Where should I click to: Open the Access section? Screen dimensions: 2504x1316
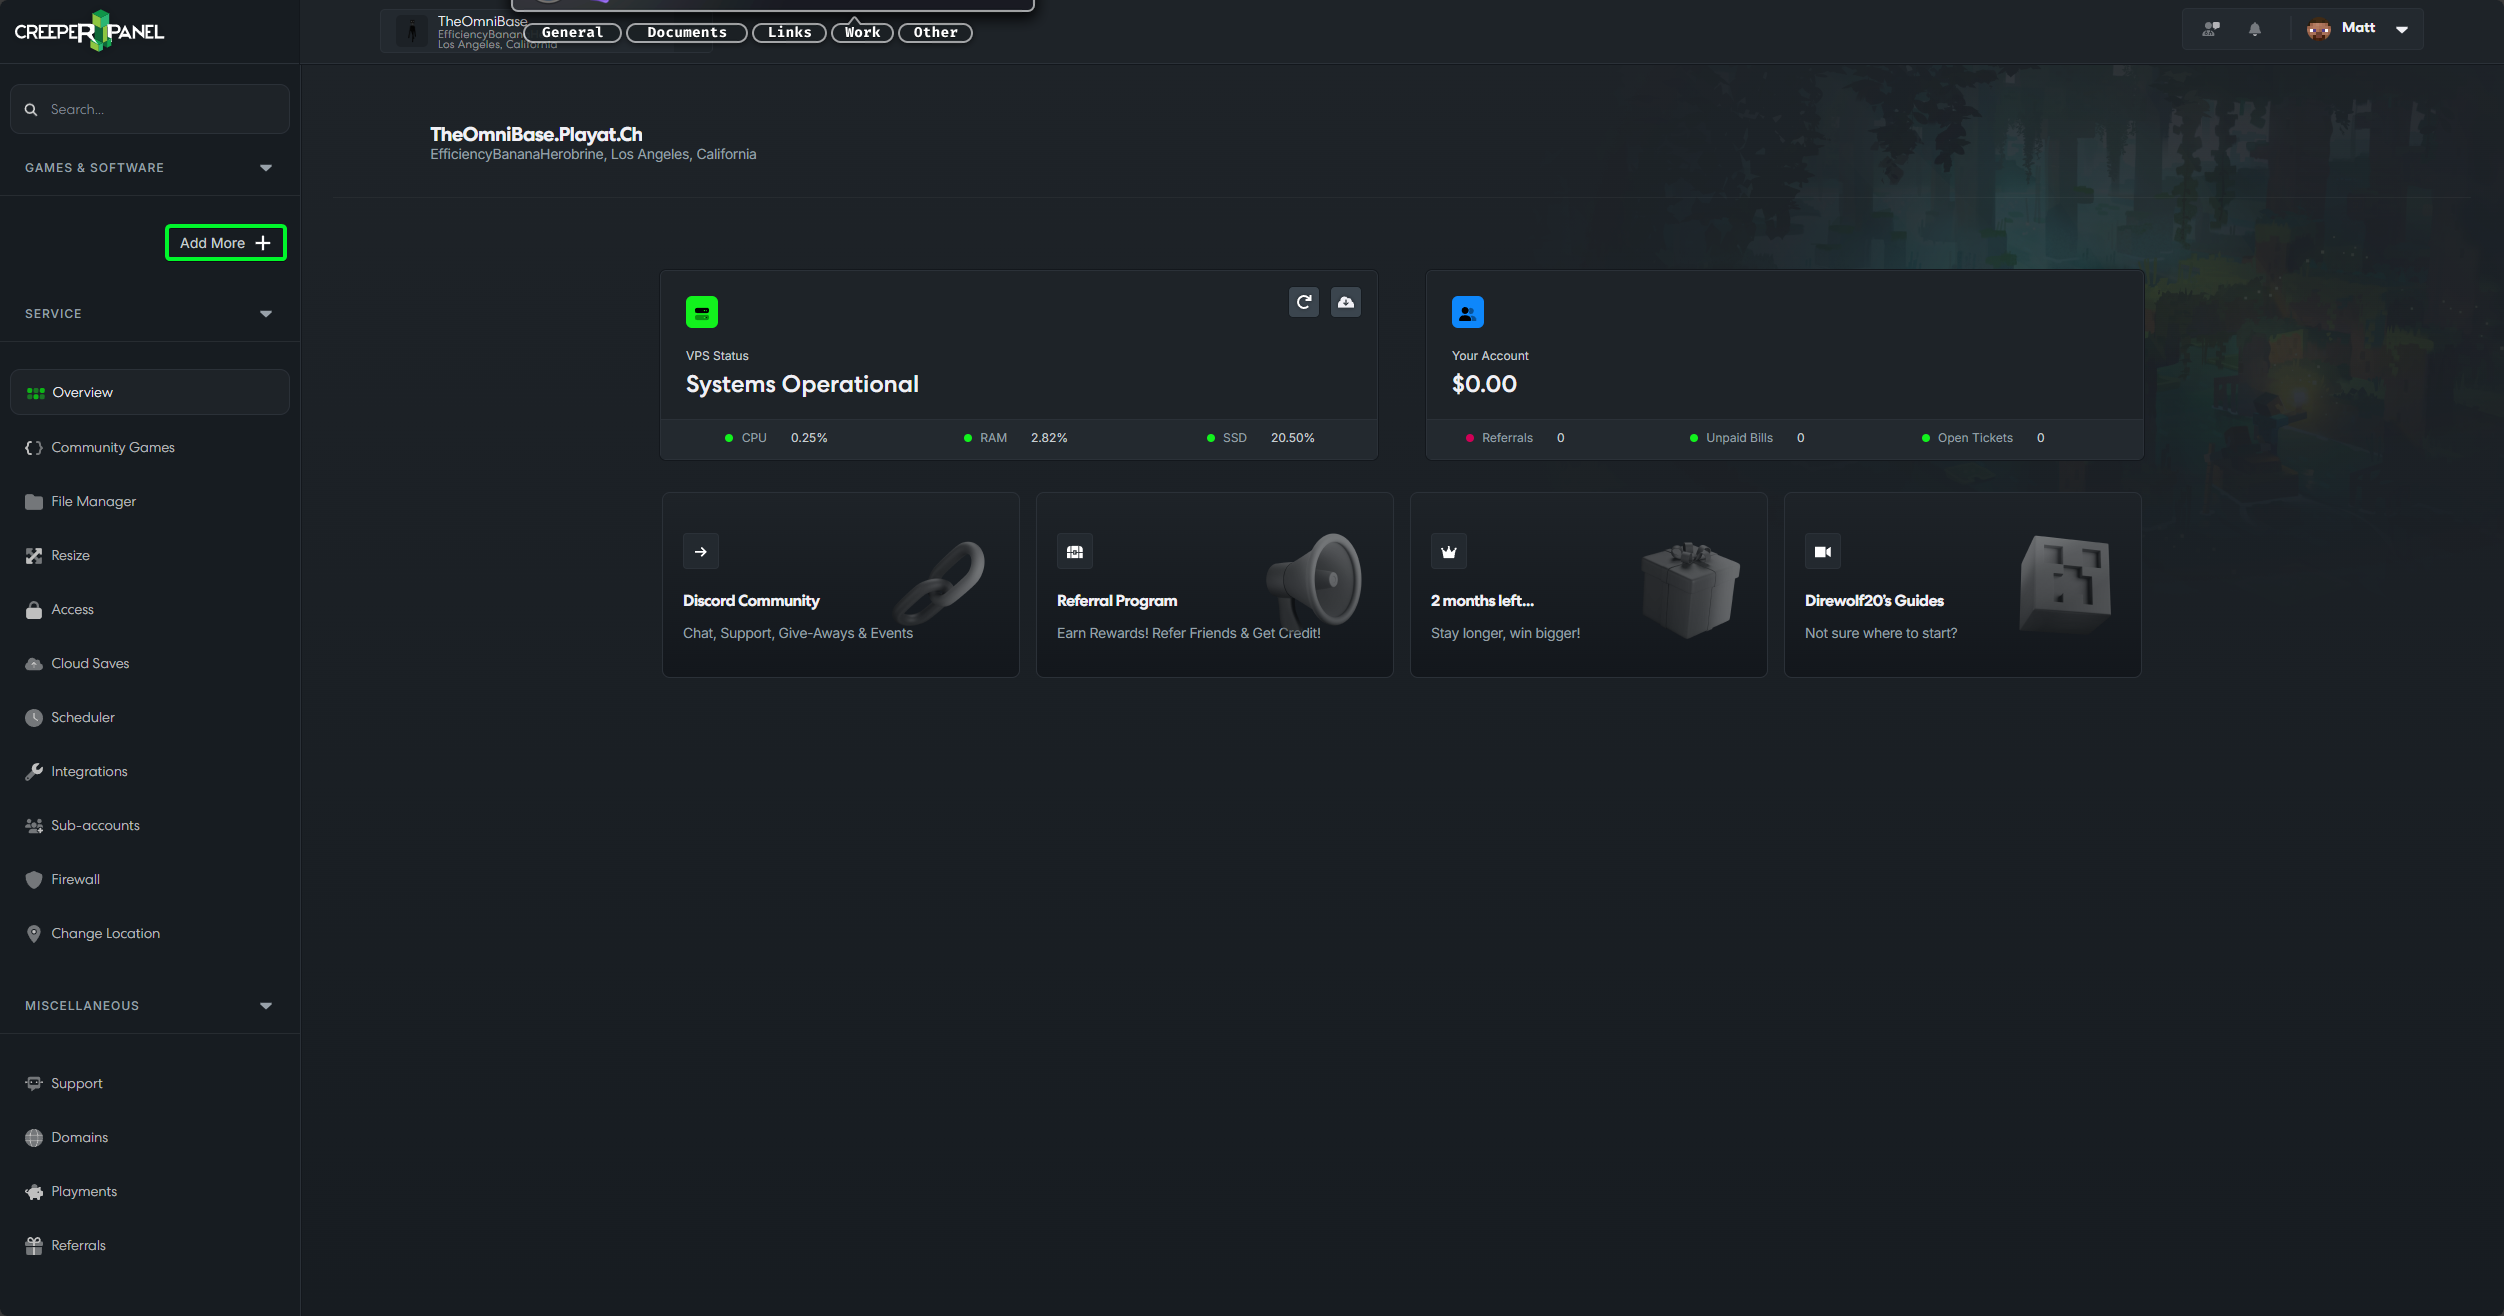pos(71,609)
